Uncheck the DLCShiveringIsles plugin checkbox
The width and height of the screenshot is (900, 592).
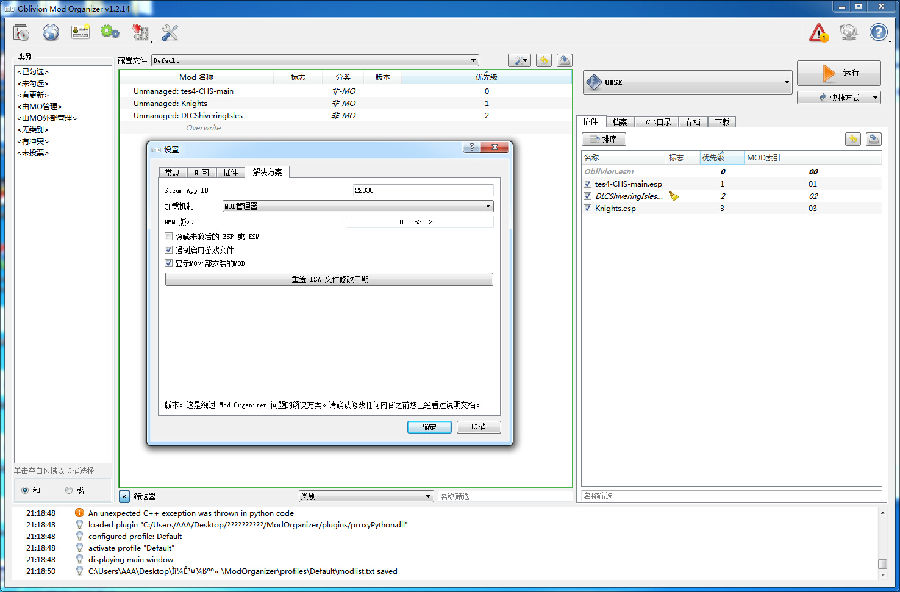click(588, 196)
